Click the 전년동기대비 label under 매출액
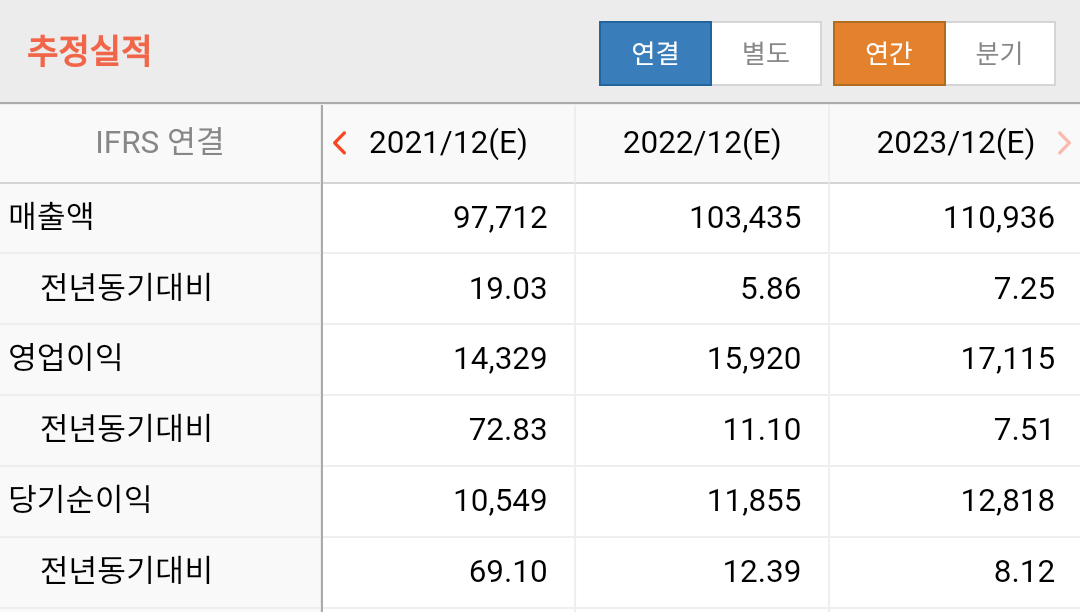 [x=126, y=288]
